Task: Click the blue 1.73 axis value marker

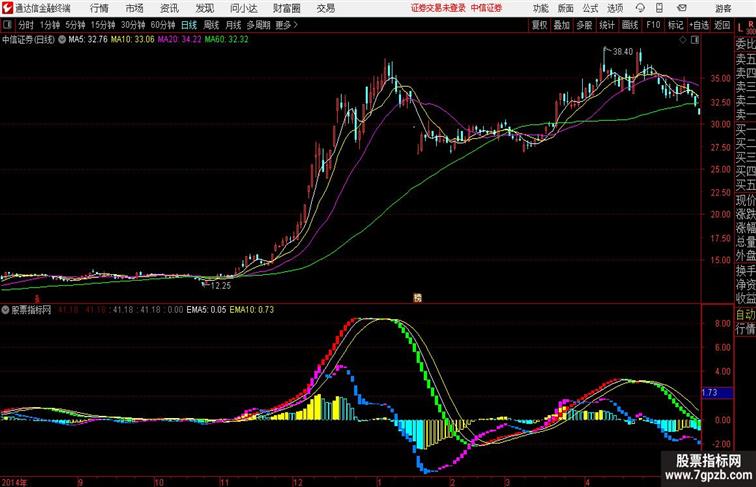Action: point(717,393)
